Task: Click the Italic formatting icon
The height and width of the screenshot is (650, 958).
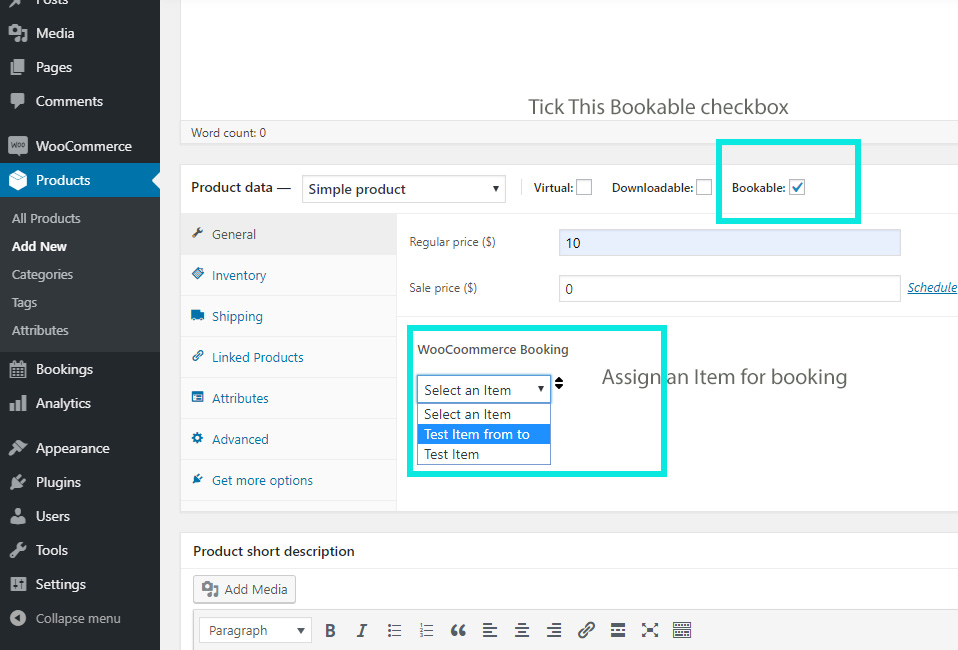Action: (x=362, y=630)
